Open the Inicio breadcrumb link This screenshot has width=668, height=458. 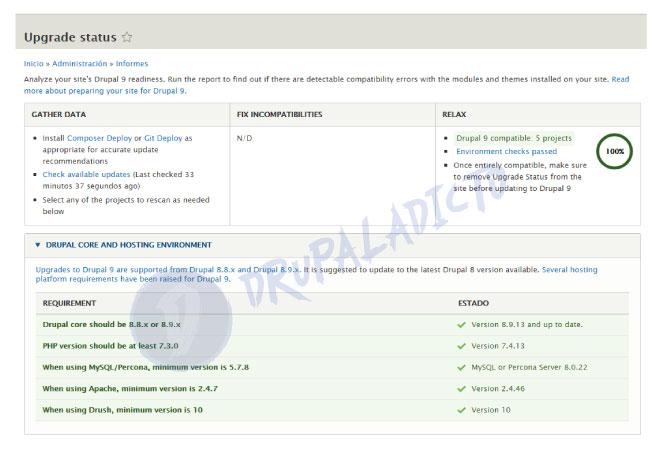coord(33,63)
